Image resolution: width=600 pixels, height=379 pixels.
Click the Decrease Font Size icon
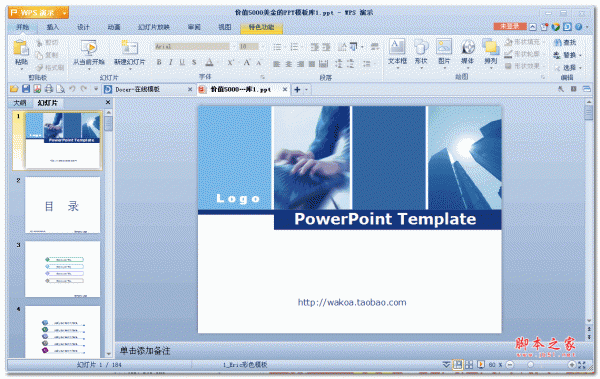tap(259, 63)
